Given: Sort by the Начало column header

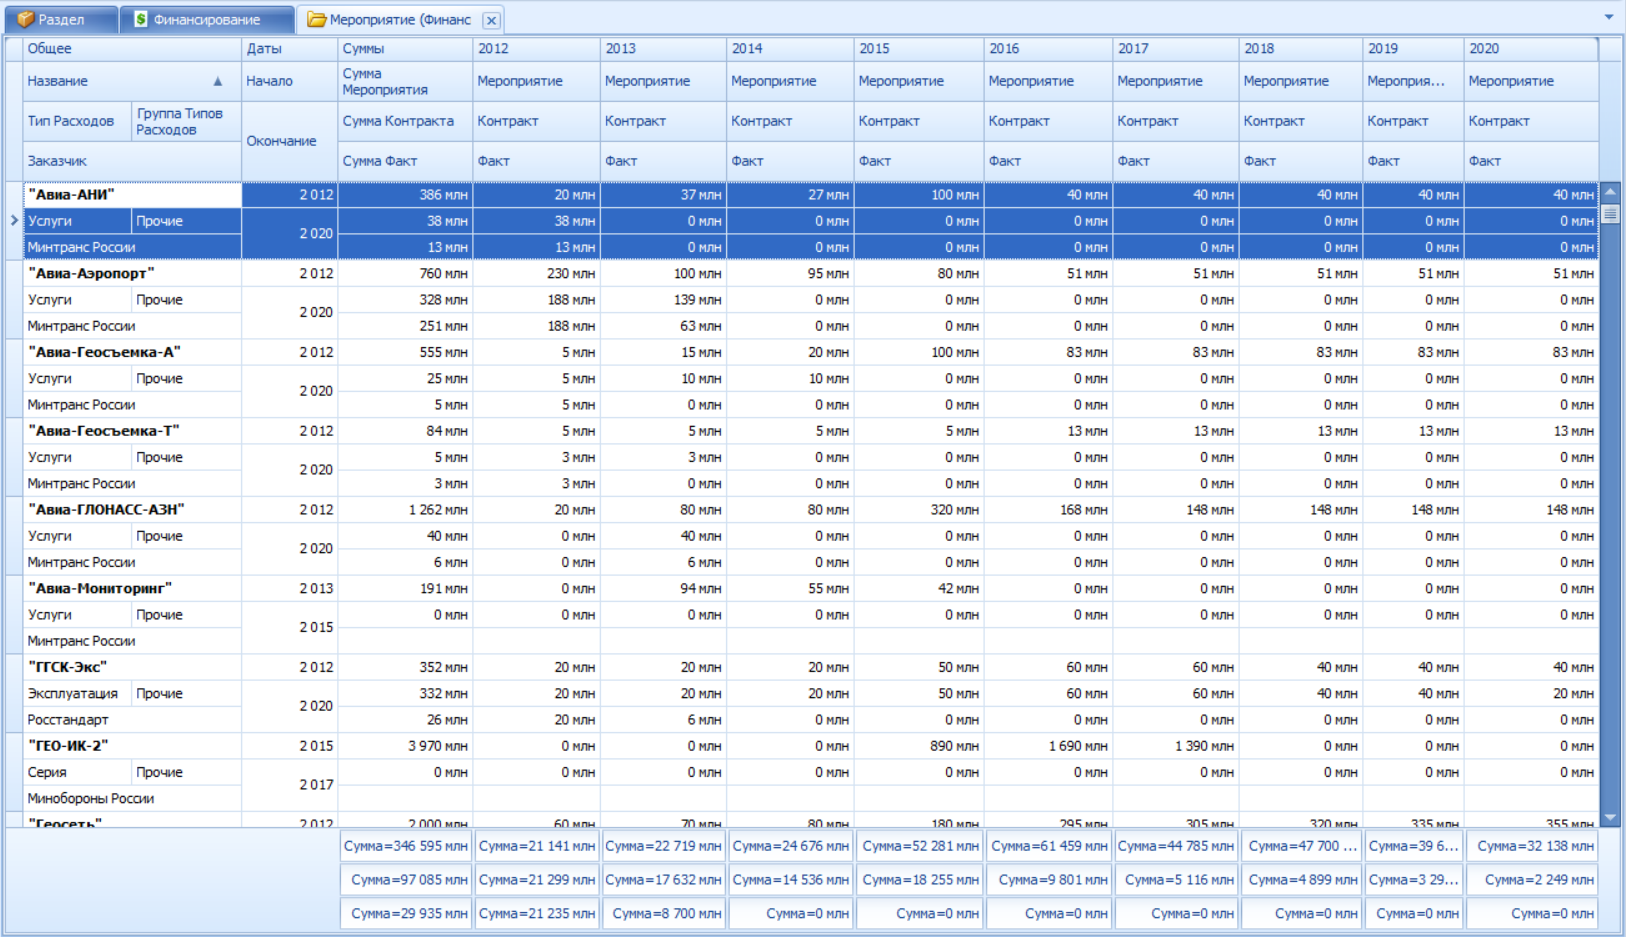Looking at the screenshot, I should [289, 81].
